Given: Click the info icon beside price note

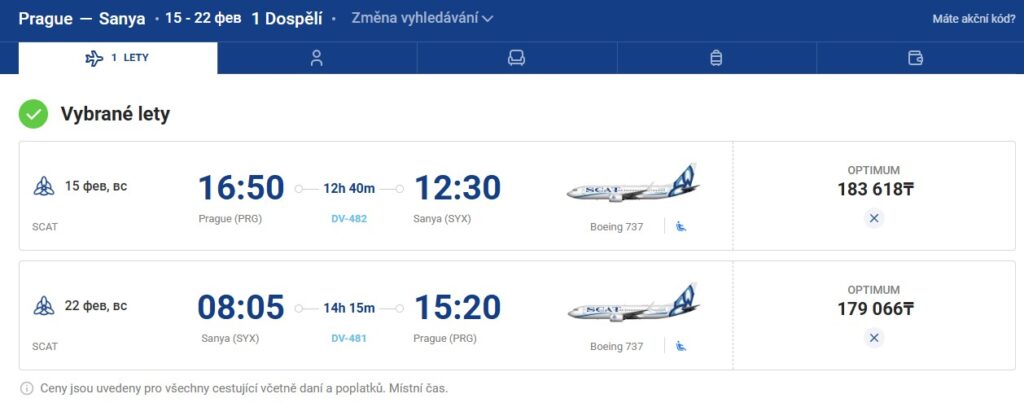Looking at the screenshot, I should [27, 387].
